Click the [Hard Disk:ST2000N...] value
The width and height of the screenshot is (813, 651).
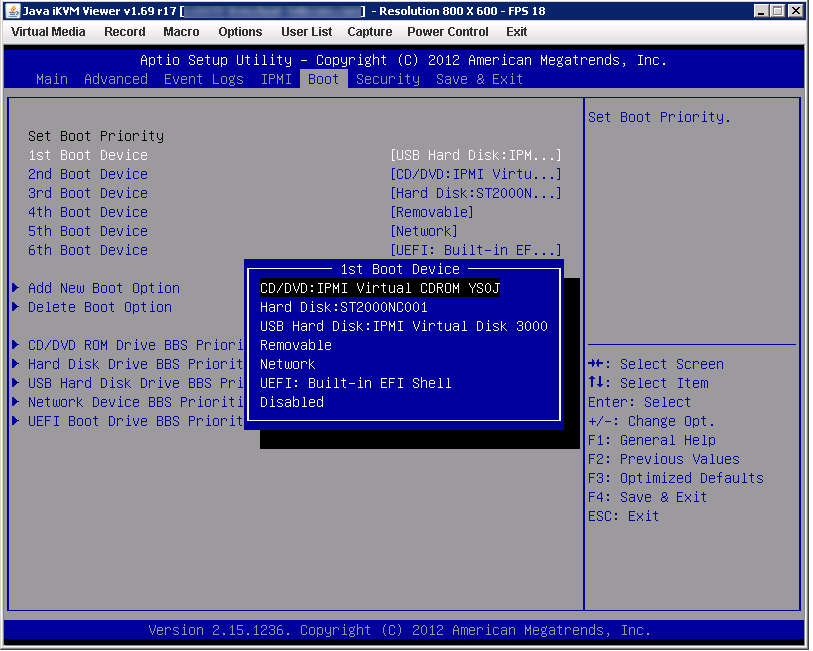coord(475,193)
